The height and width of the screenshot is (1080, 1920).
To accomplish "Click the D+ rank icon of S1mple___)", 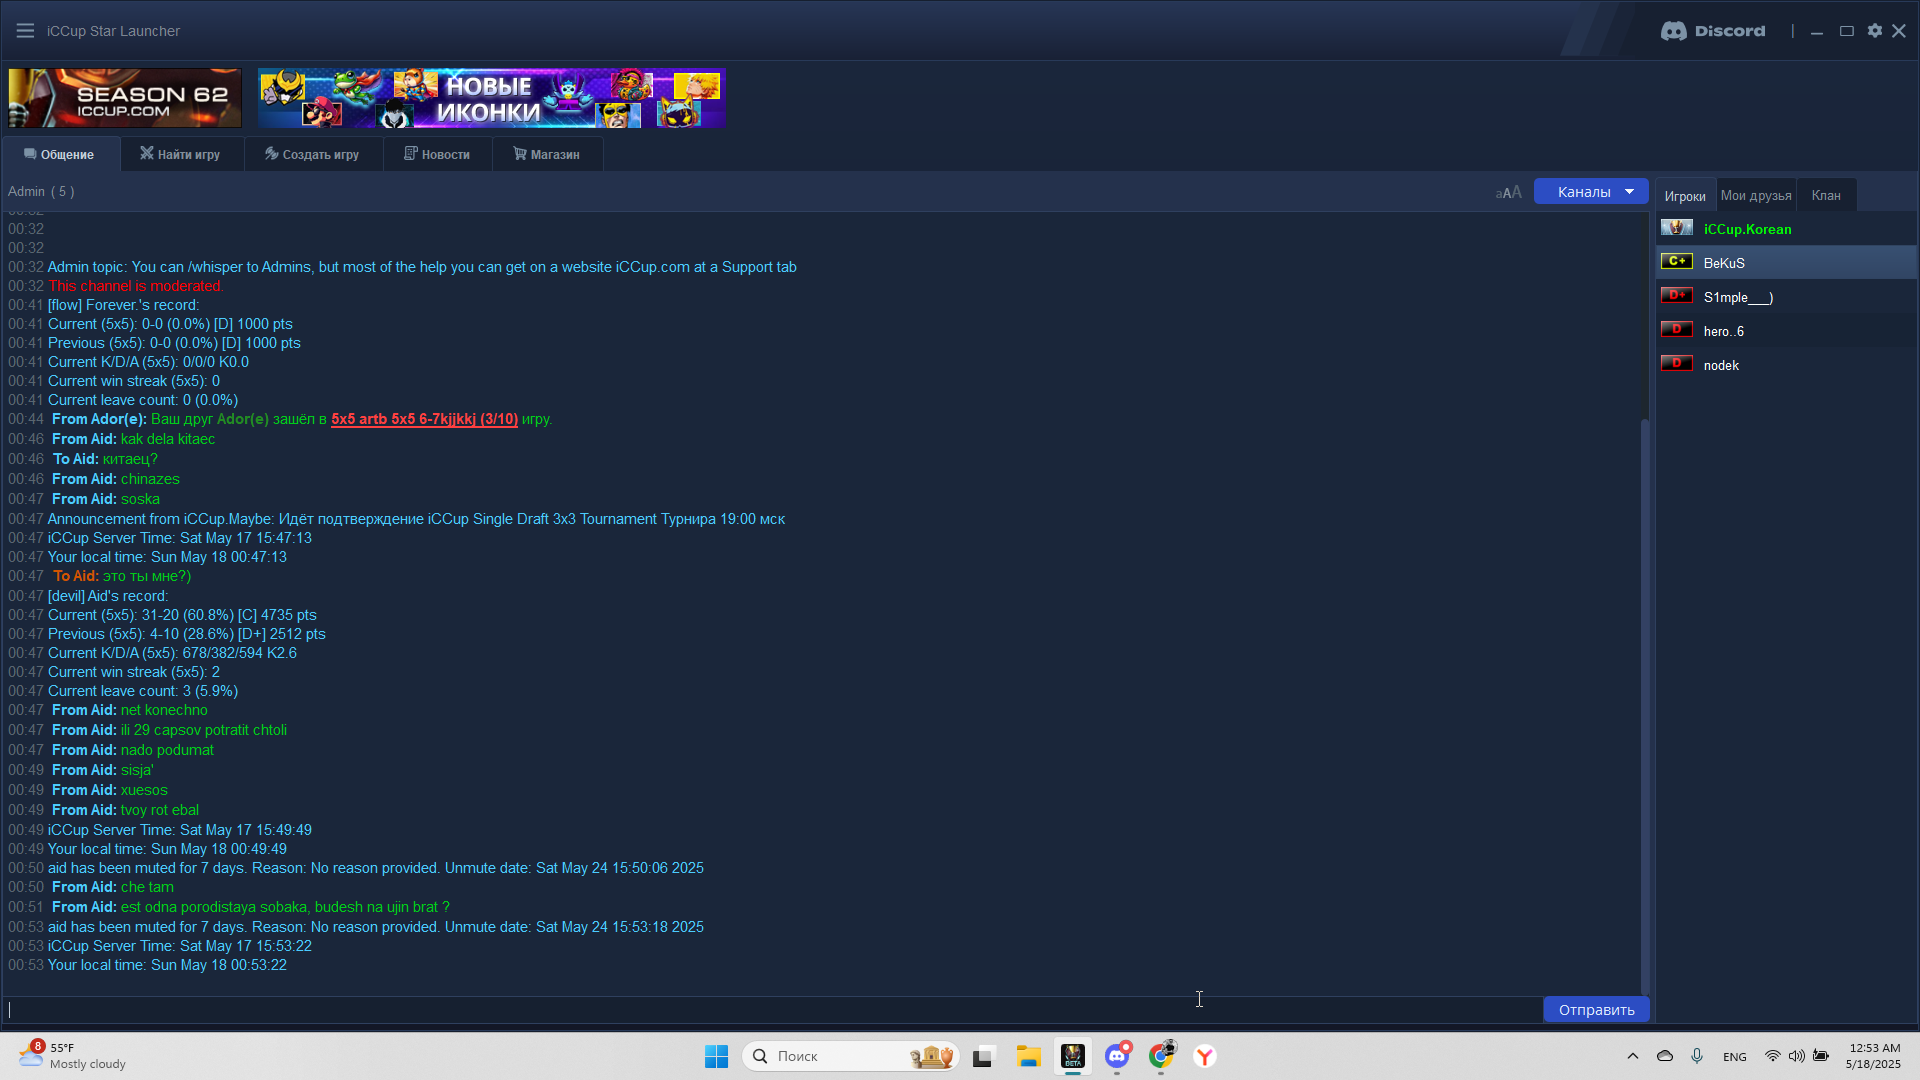I will [x=1677, y=296].
